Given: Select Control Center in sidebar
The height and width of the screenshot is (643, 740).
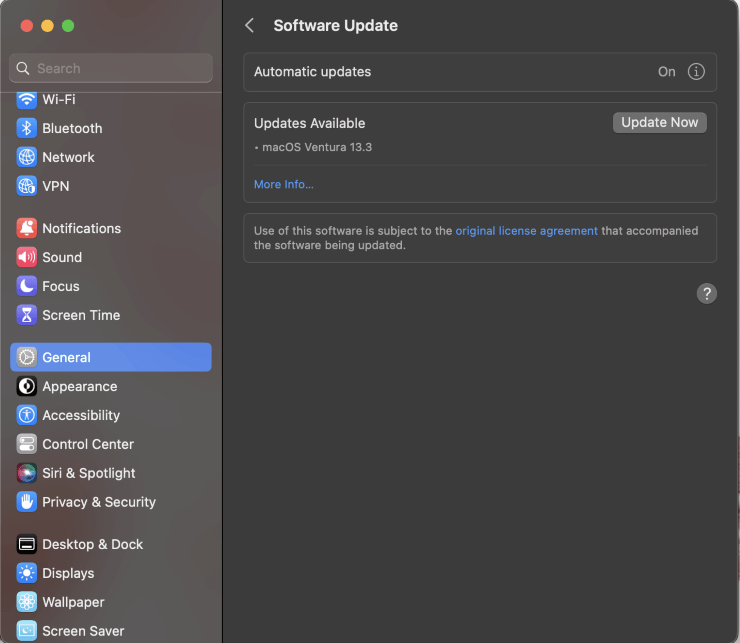Looking at the screenshot, I should tap(87, 444).
